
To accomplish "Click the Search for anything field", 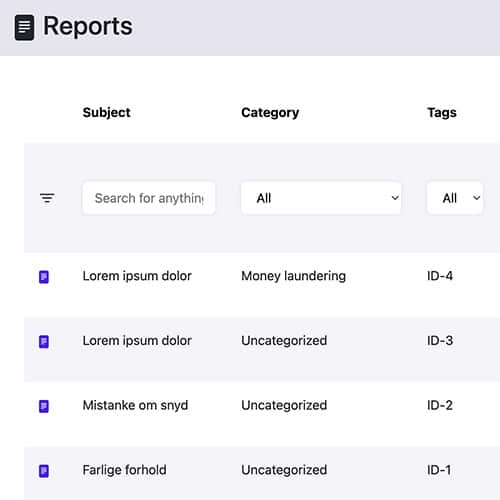I will pos(149,198).
